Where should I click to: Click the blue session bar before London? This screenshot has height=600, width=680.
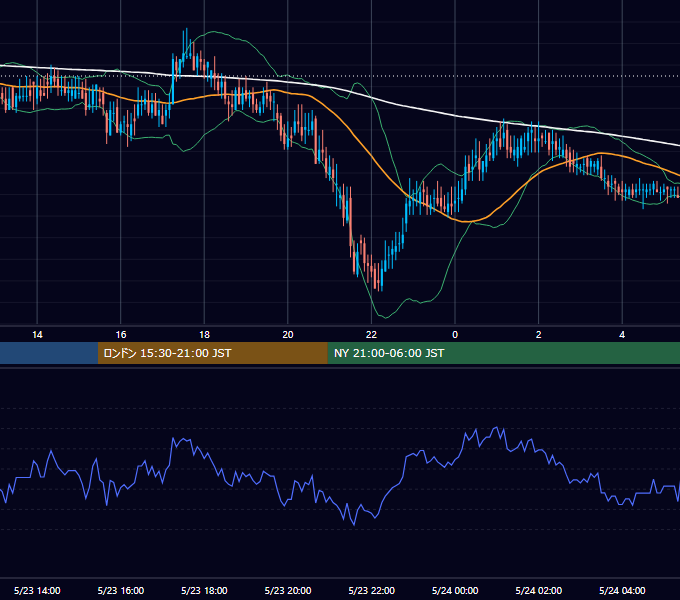click(49, 353)
